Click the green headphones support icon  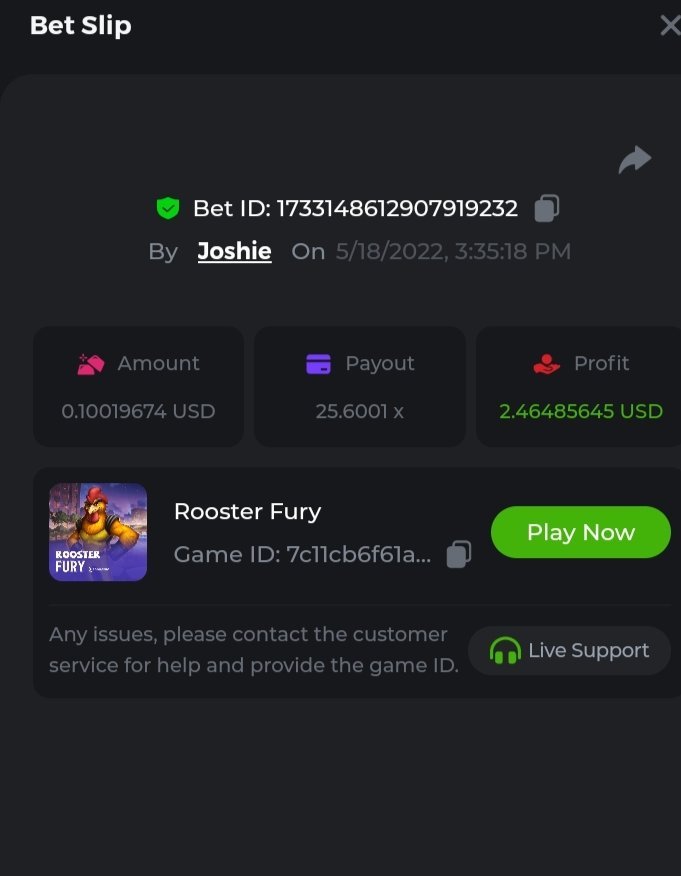(x=505, y=651)
